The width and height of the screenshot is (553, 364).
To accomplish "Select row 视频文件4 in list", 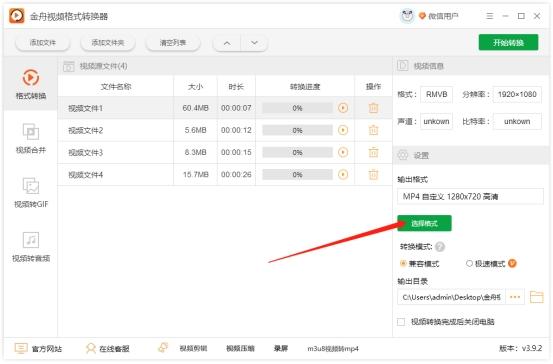I will pyautogui.click(x=225, y=174).
